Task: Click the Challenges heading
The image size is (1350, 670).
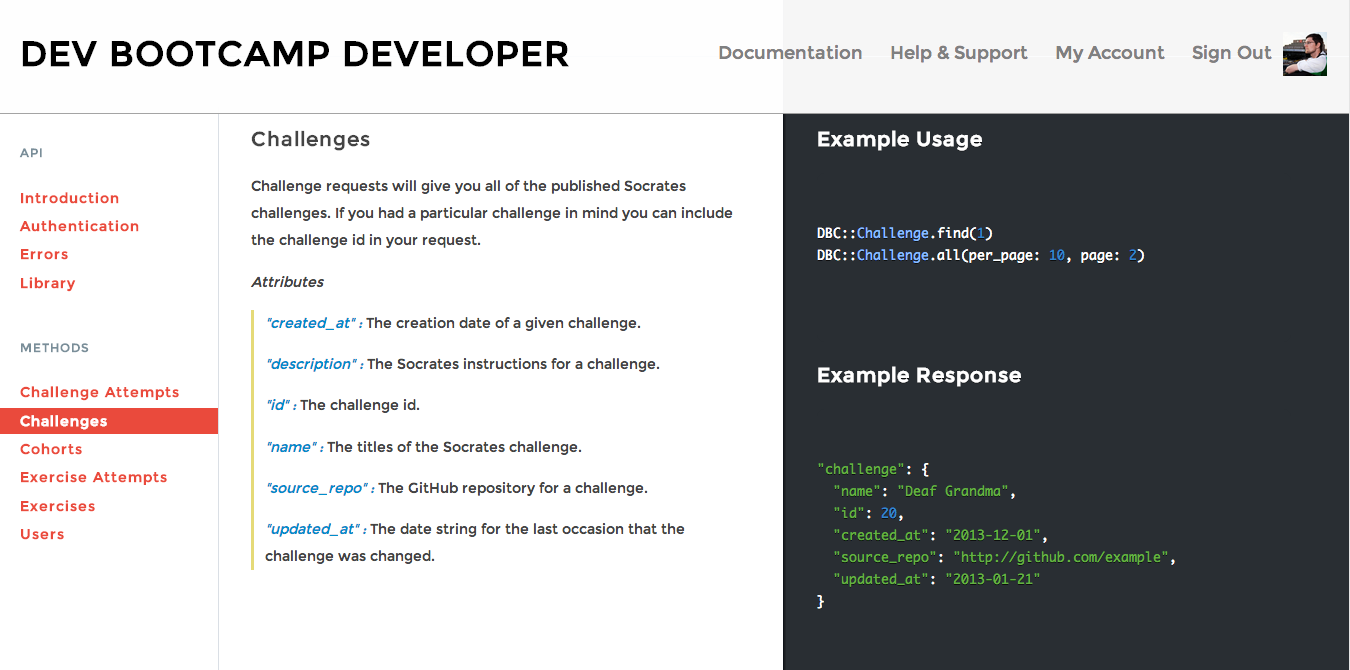Action: pyautogui.click(x=310, y=139)
